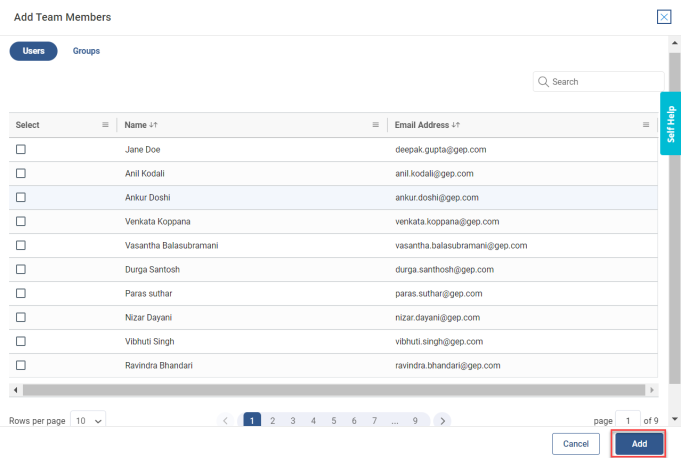Open the Self Help side panel
This screenshot has height=458, width=681.
(x=671, y=124)
